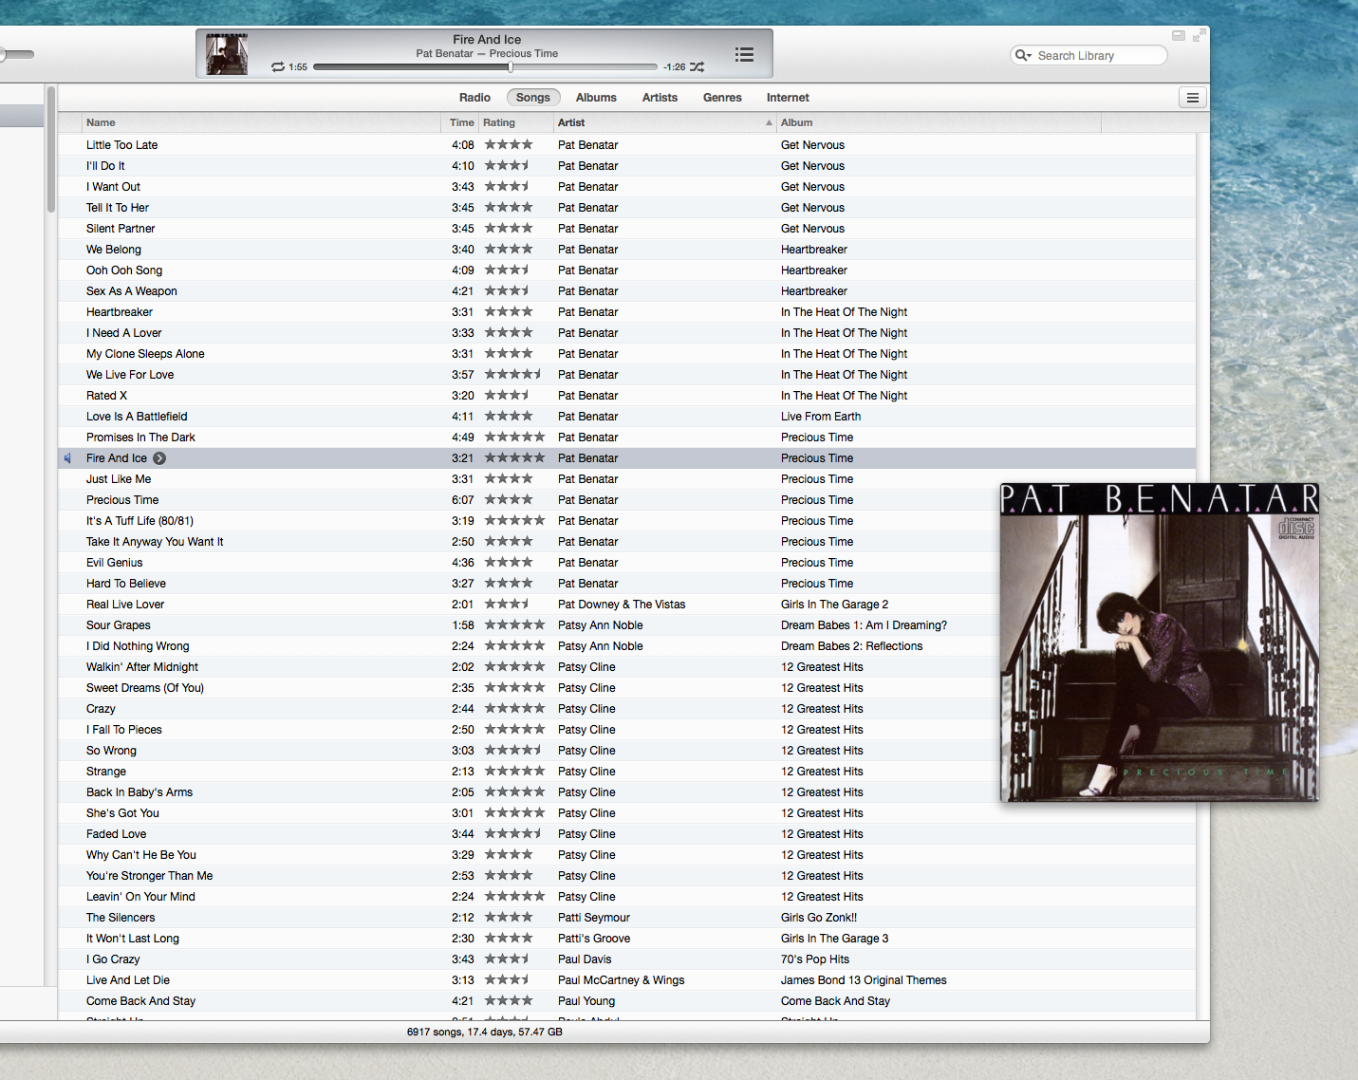Screen dimensions: 1358x1080
Task: Select the song "We Belong"
Action: (x=113, y=249)
